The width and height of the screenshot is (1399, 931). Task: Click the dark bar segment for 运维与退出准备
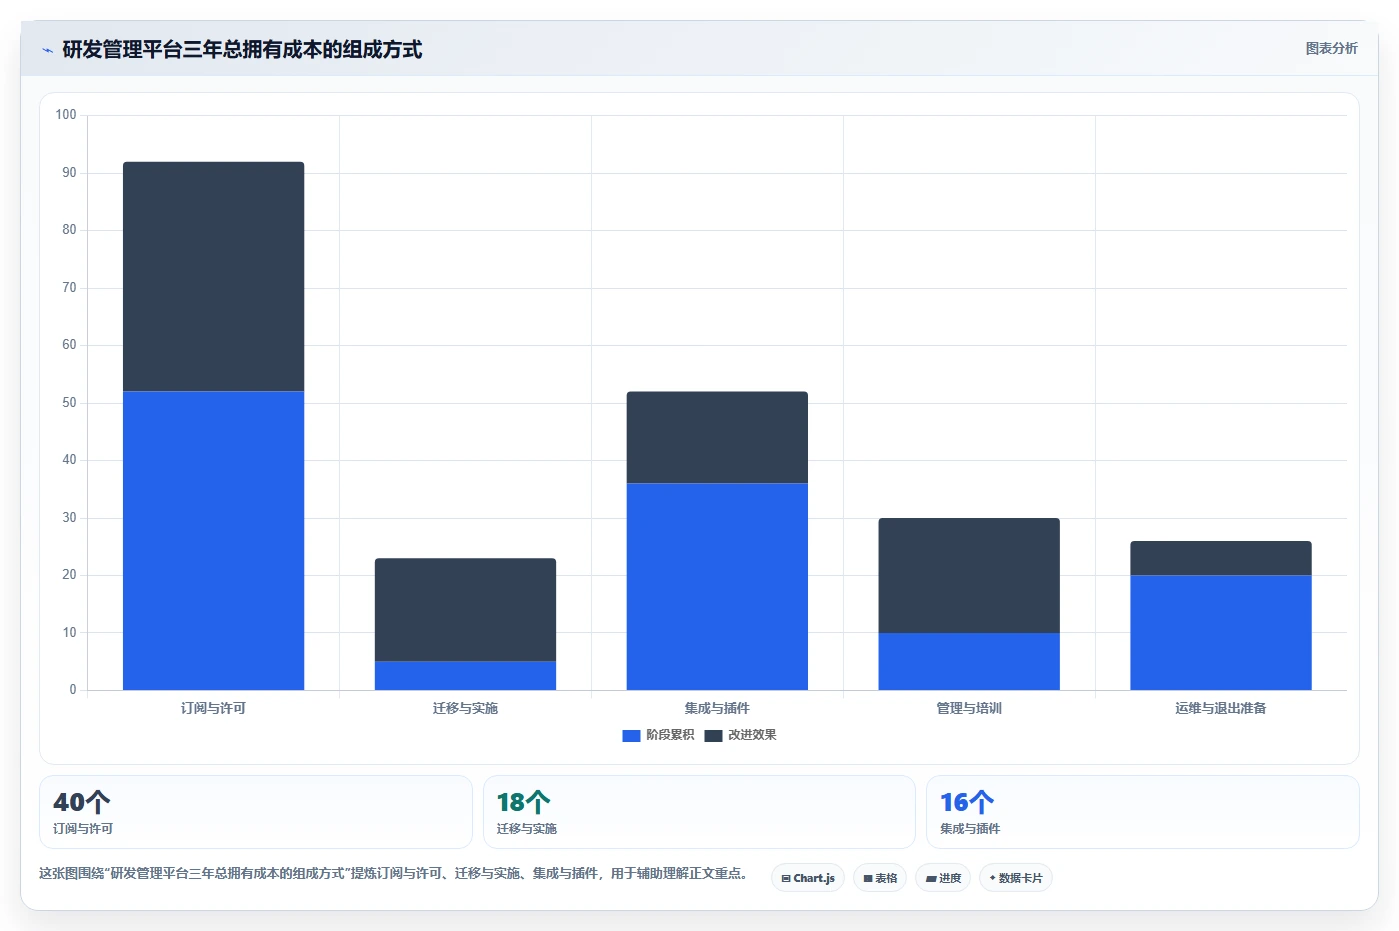tap(1221, 558)
